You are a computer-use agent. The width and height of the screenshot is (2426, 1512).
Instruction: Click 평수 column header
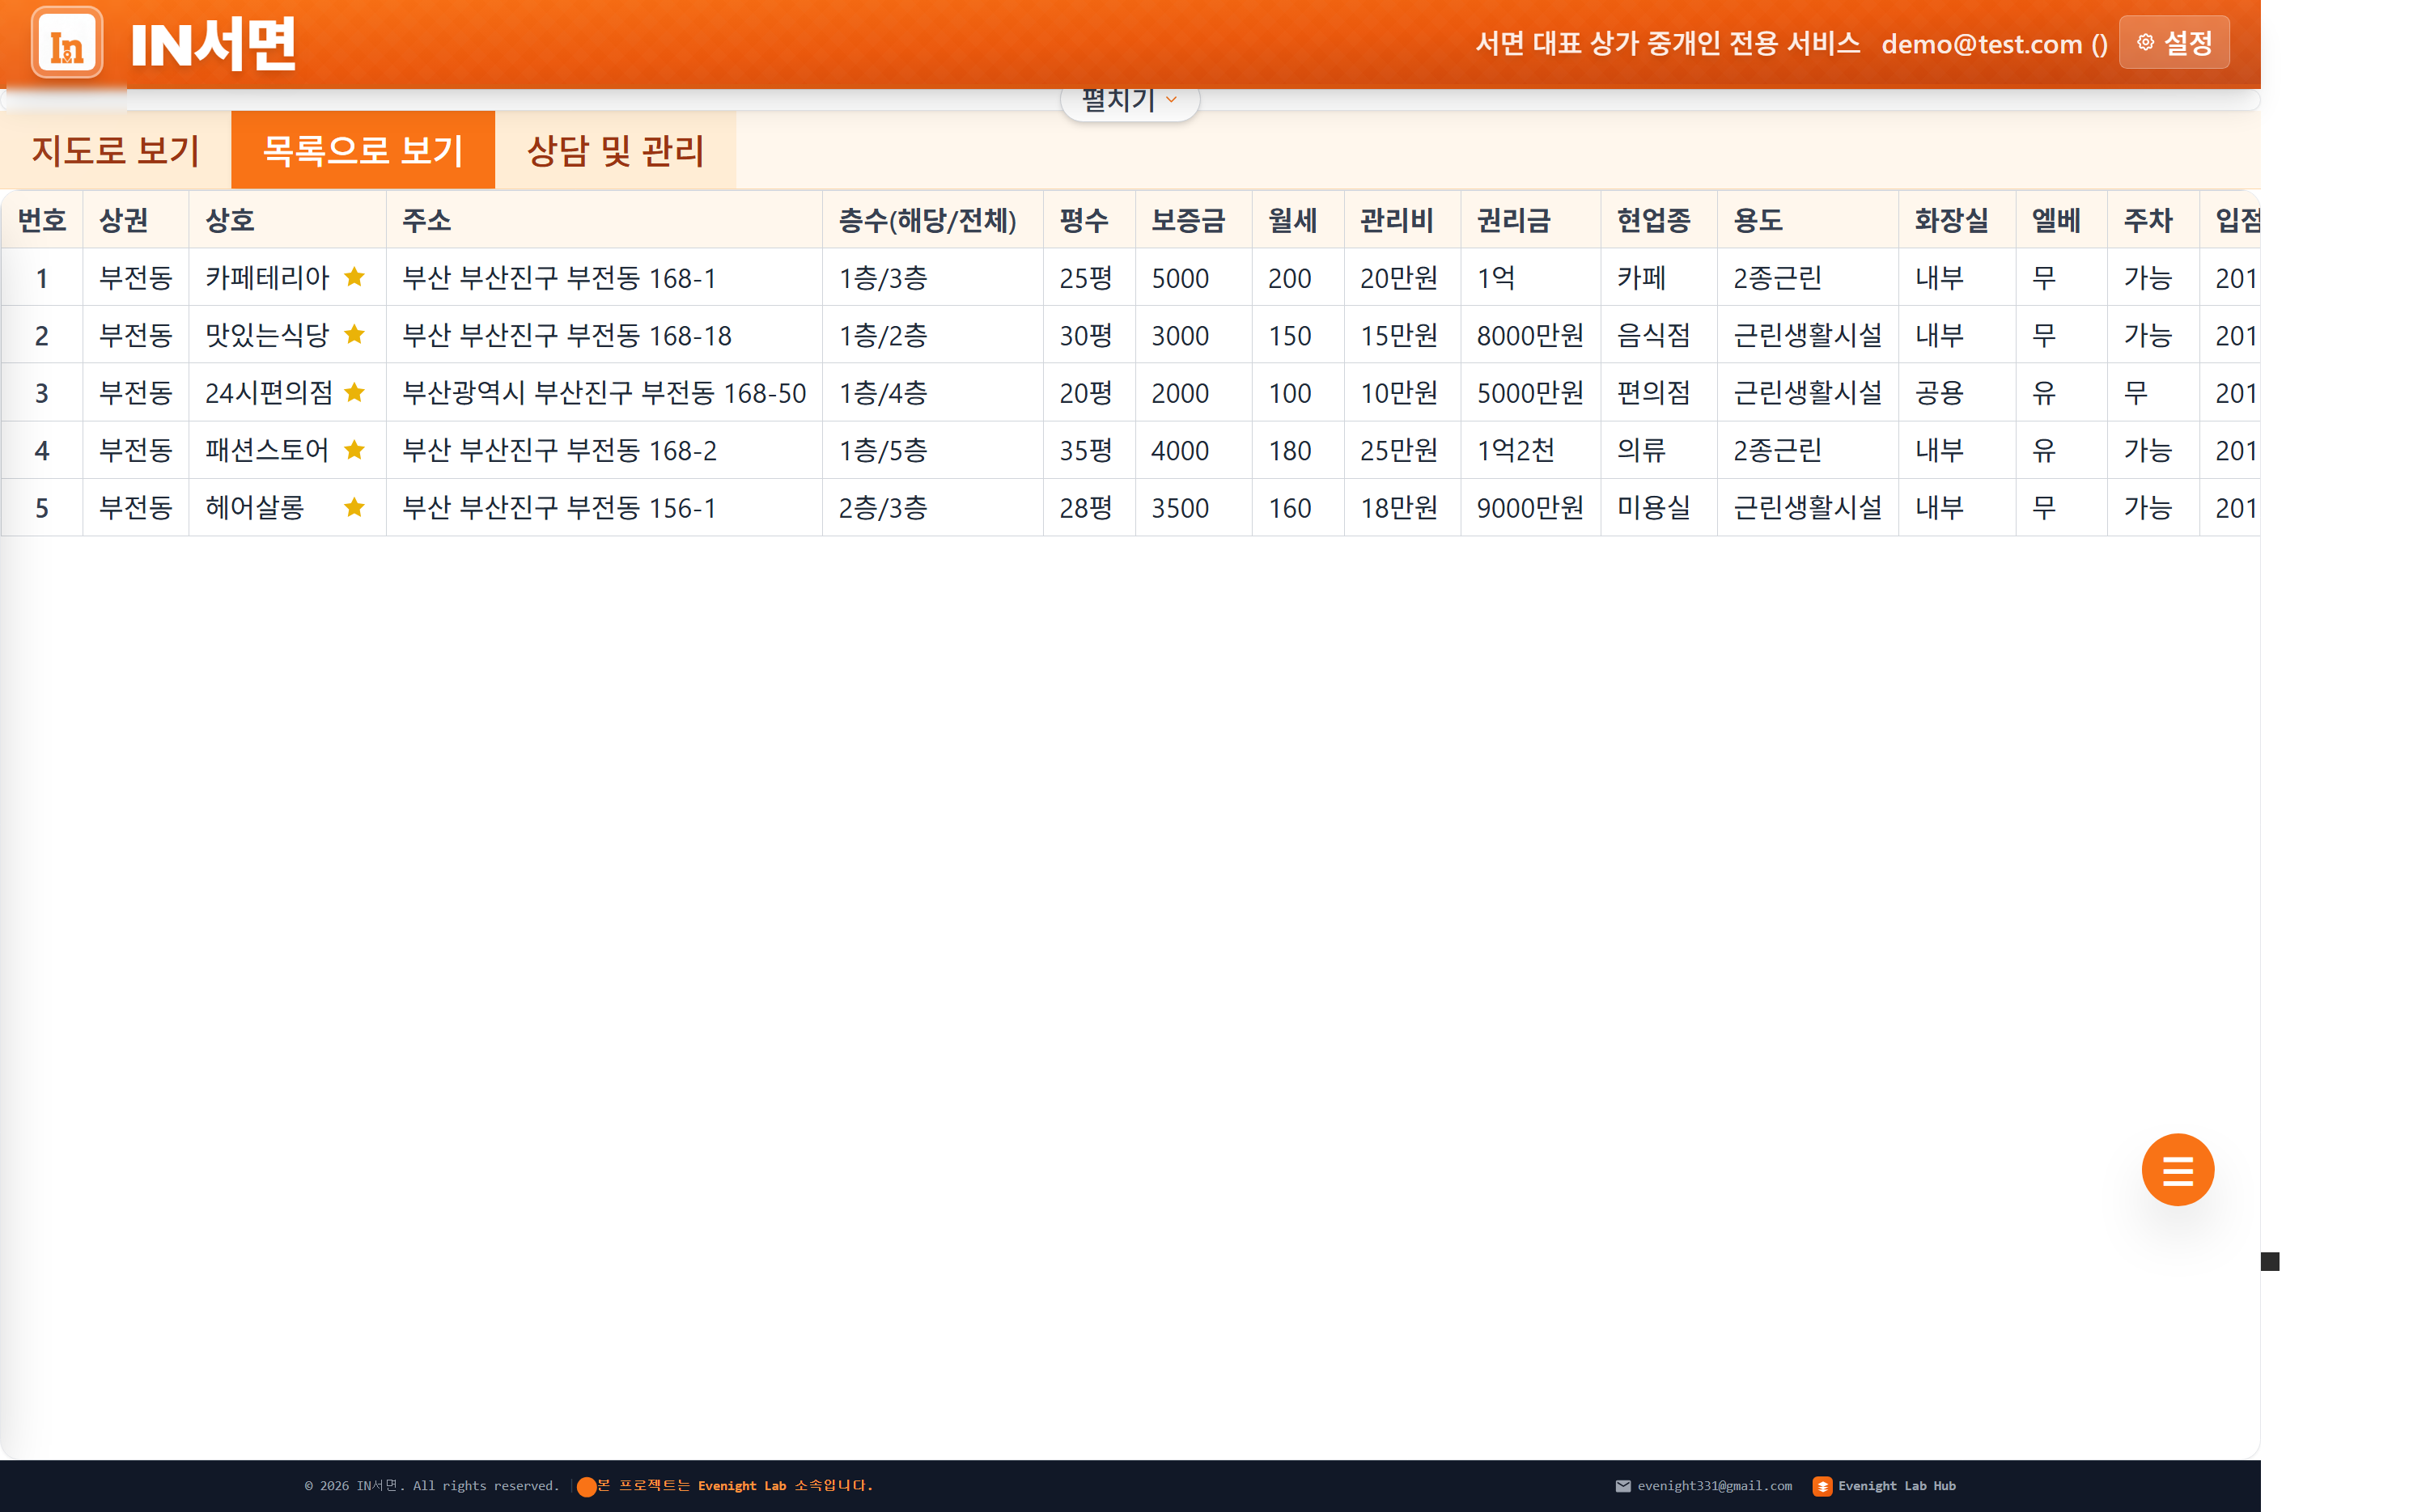[1090, 220]
